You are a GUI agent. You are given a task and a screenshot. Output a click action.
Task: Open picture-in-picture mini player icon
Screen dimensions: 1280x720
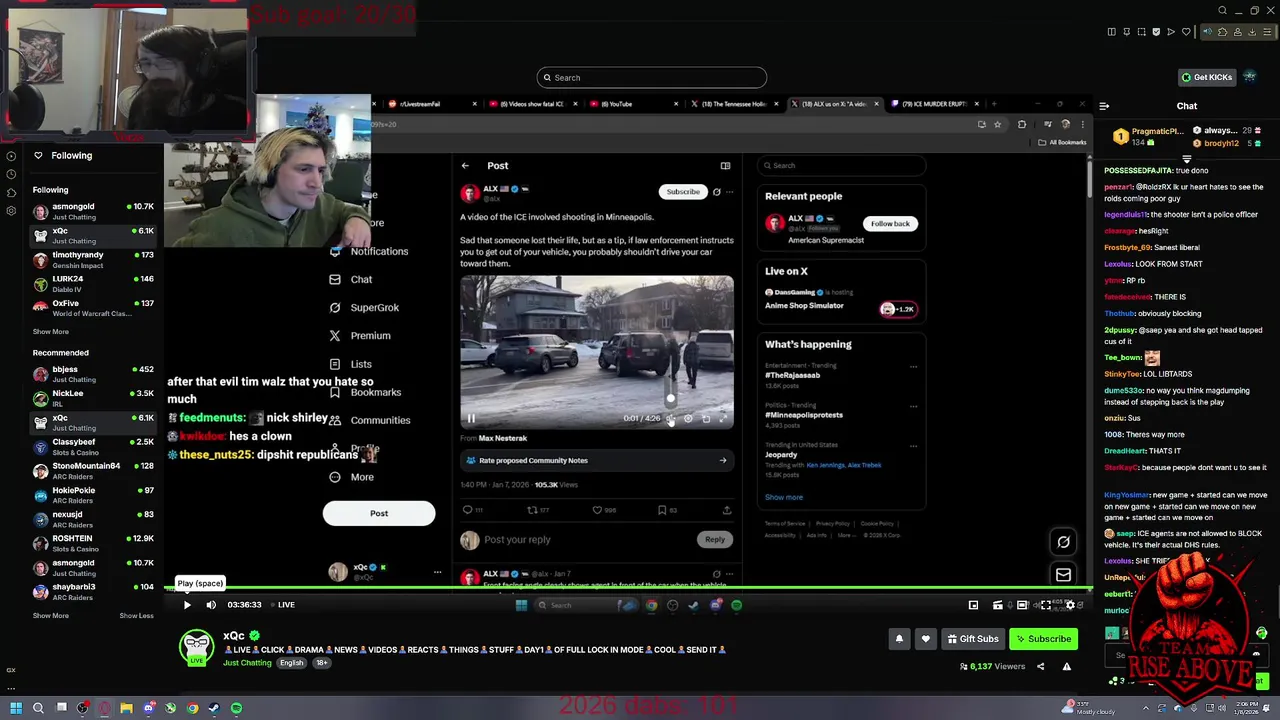point(973,605)
